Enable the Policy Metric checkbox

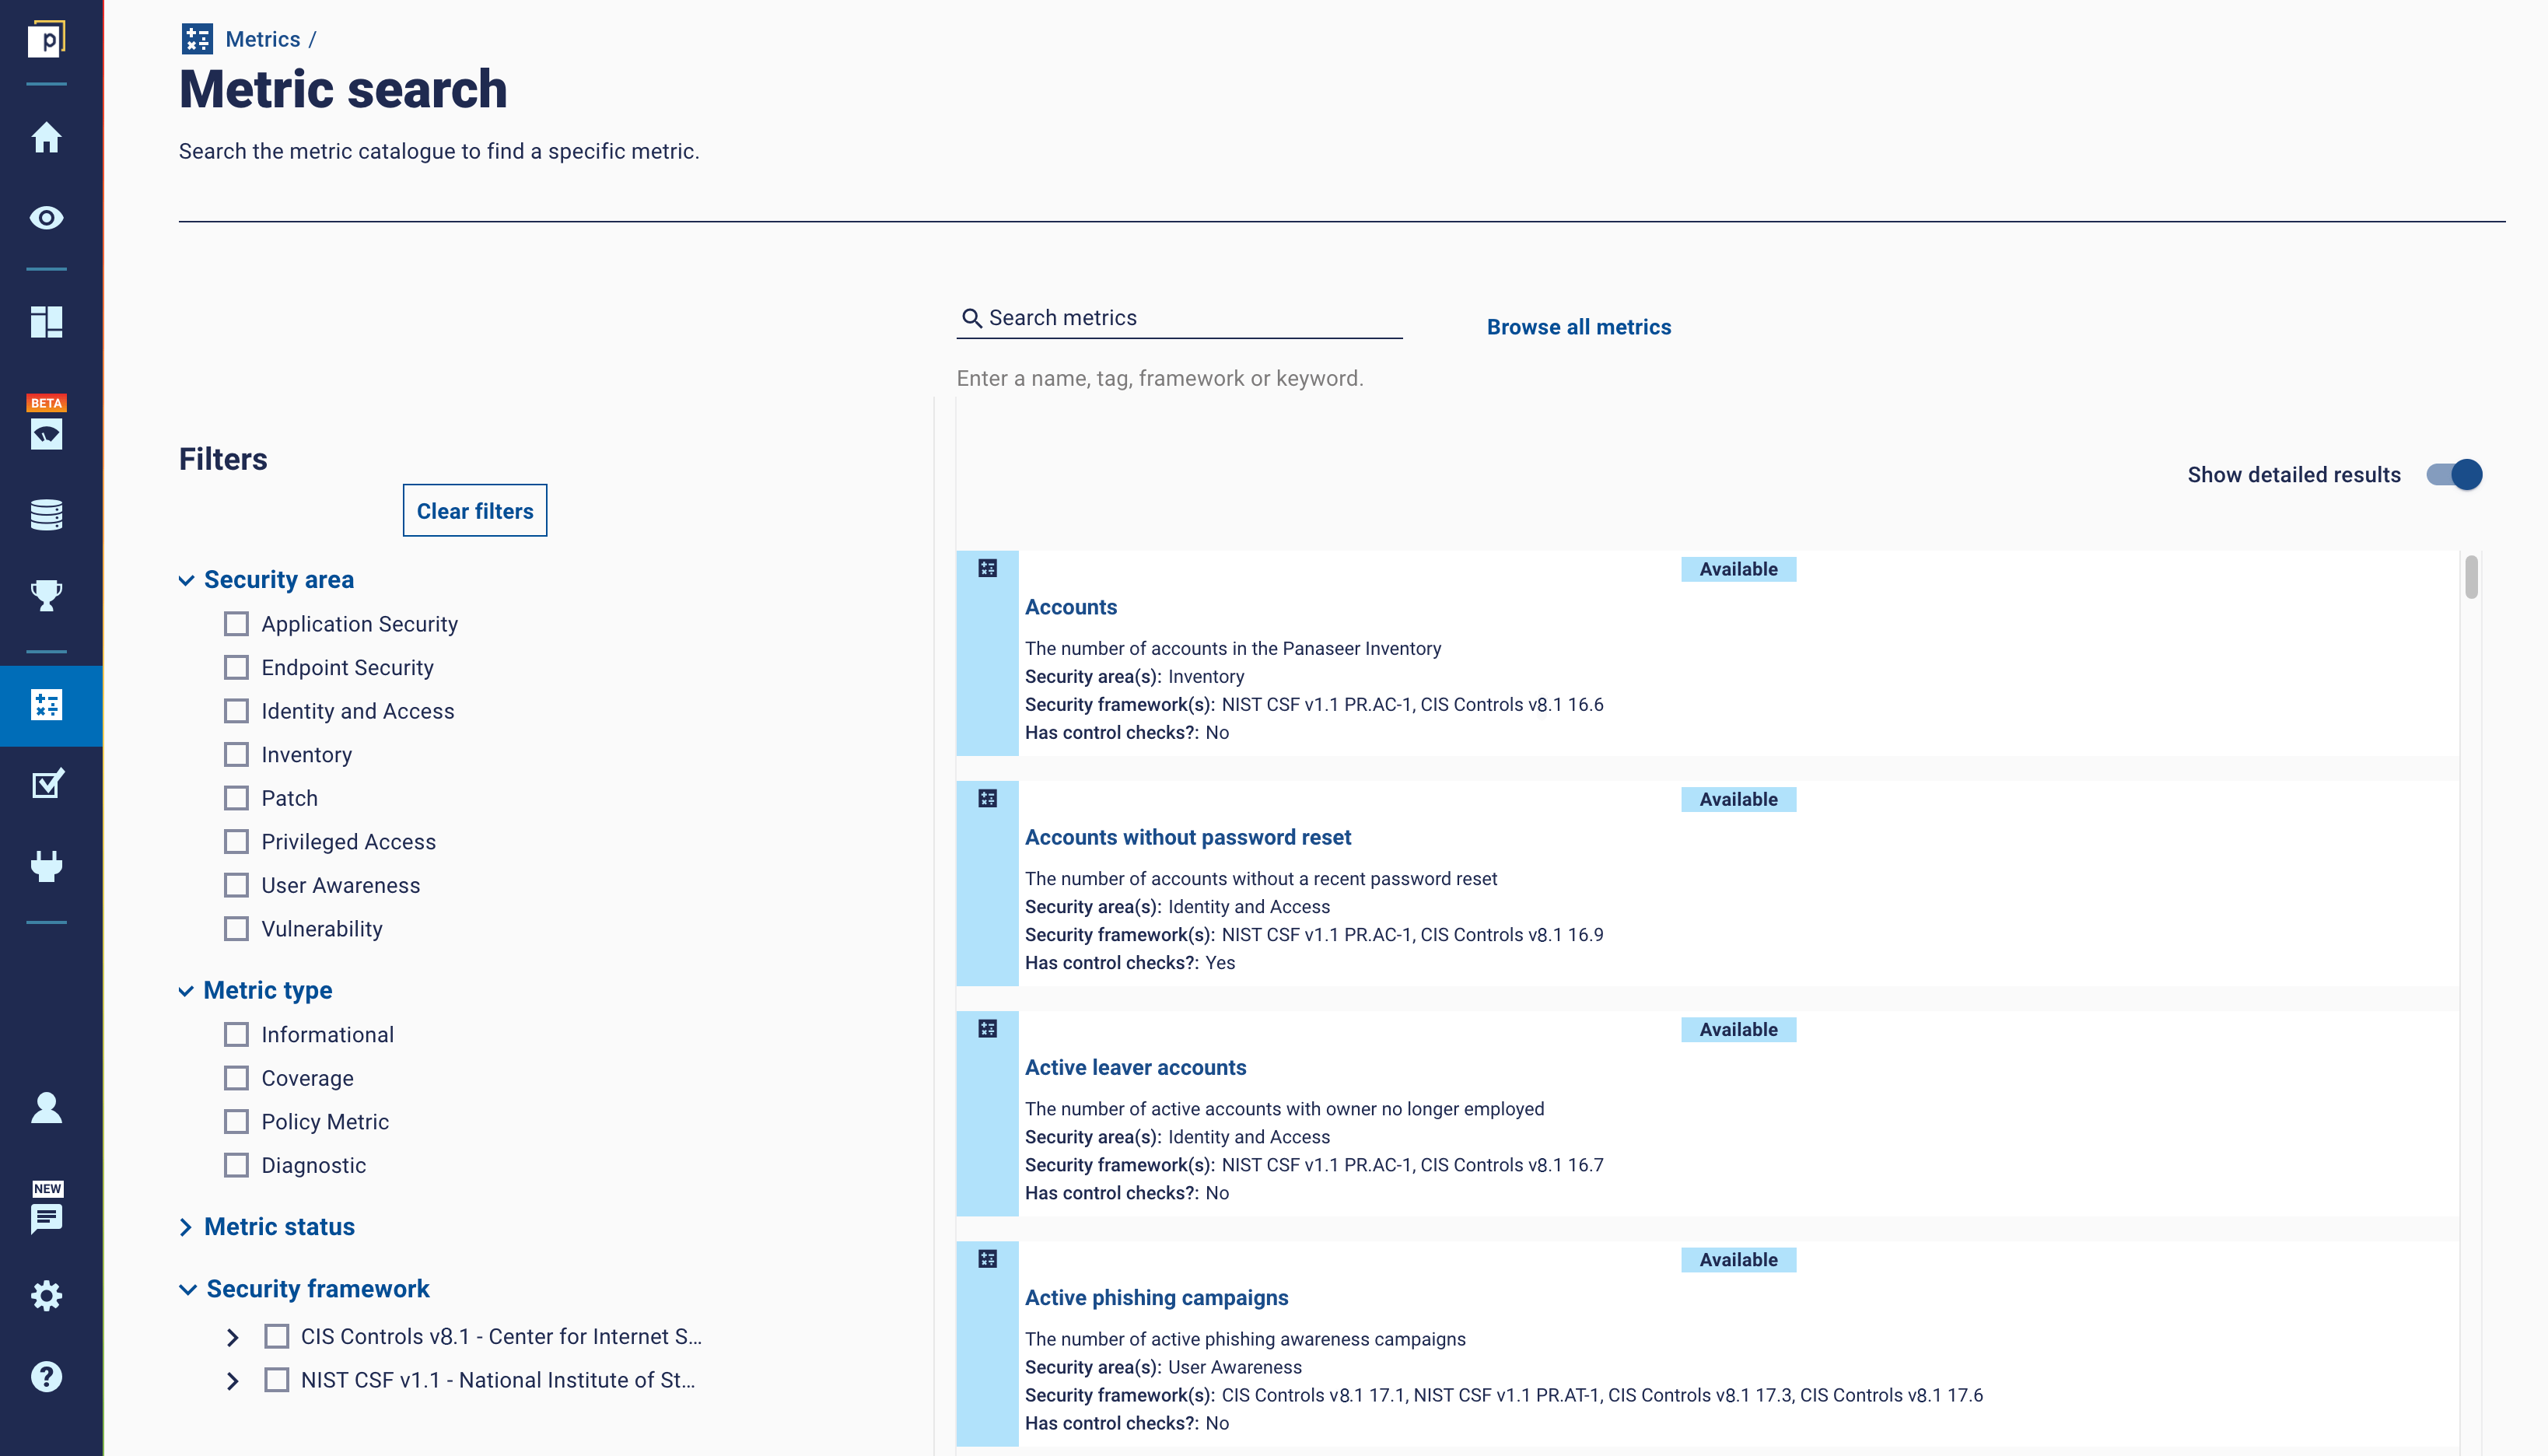click(x=236, y=1121)
